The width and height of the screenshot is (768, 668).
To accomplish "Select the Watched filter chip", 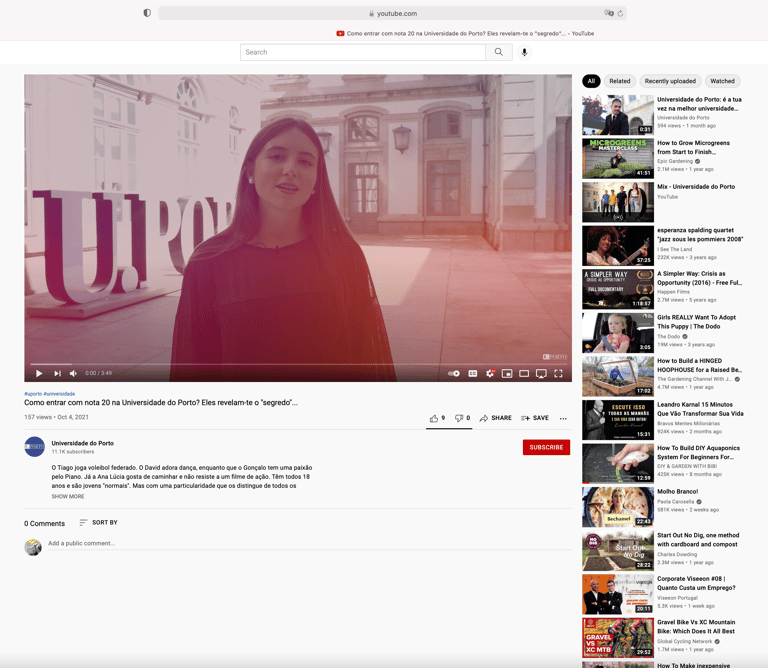I will 722,81.
